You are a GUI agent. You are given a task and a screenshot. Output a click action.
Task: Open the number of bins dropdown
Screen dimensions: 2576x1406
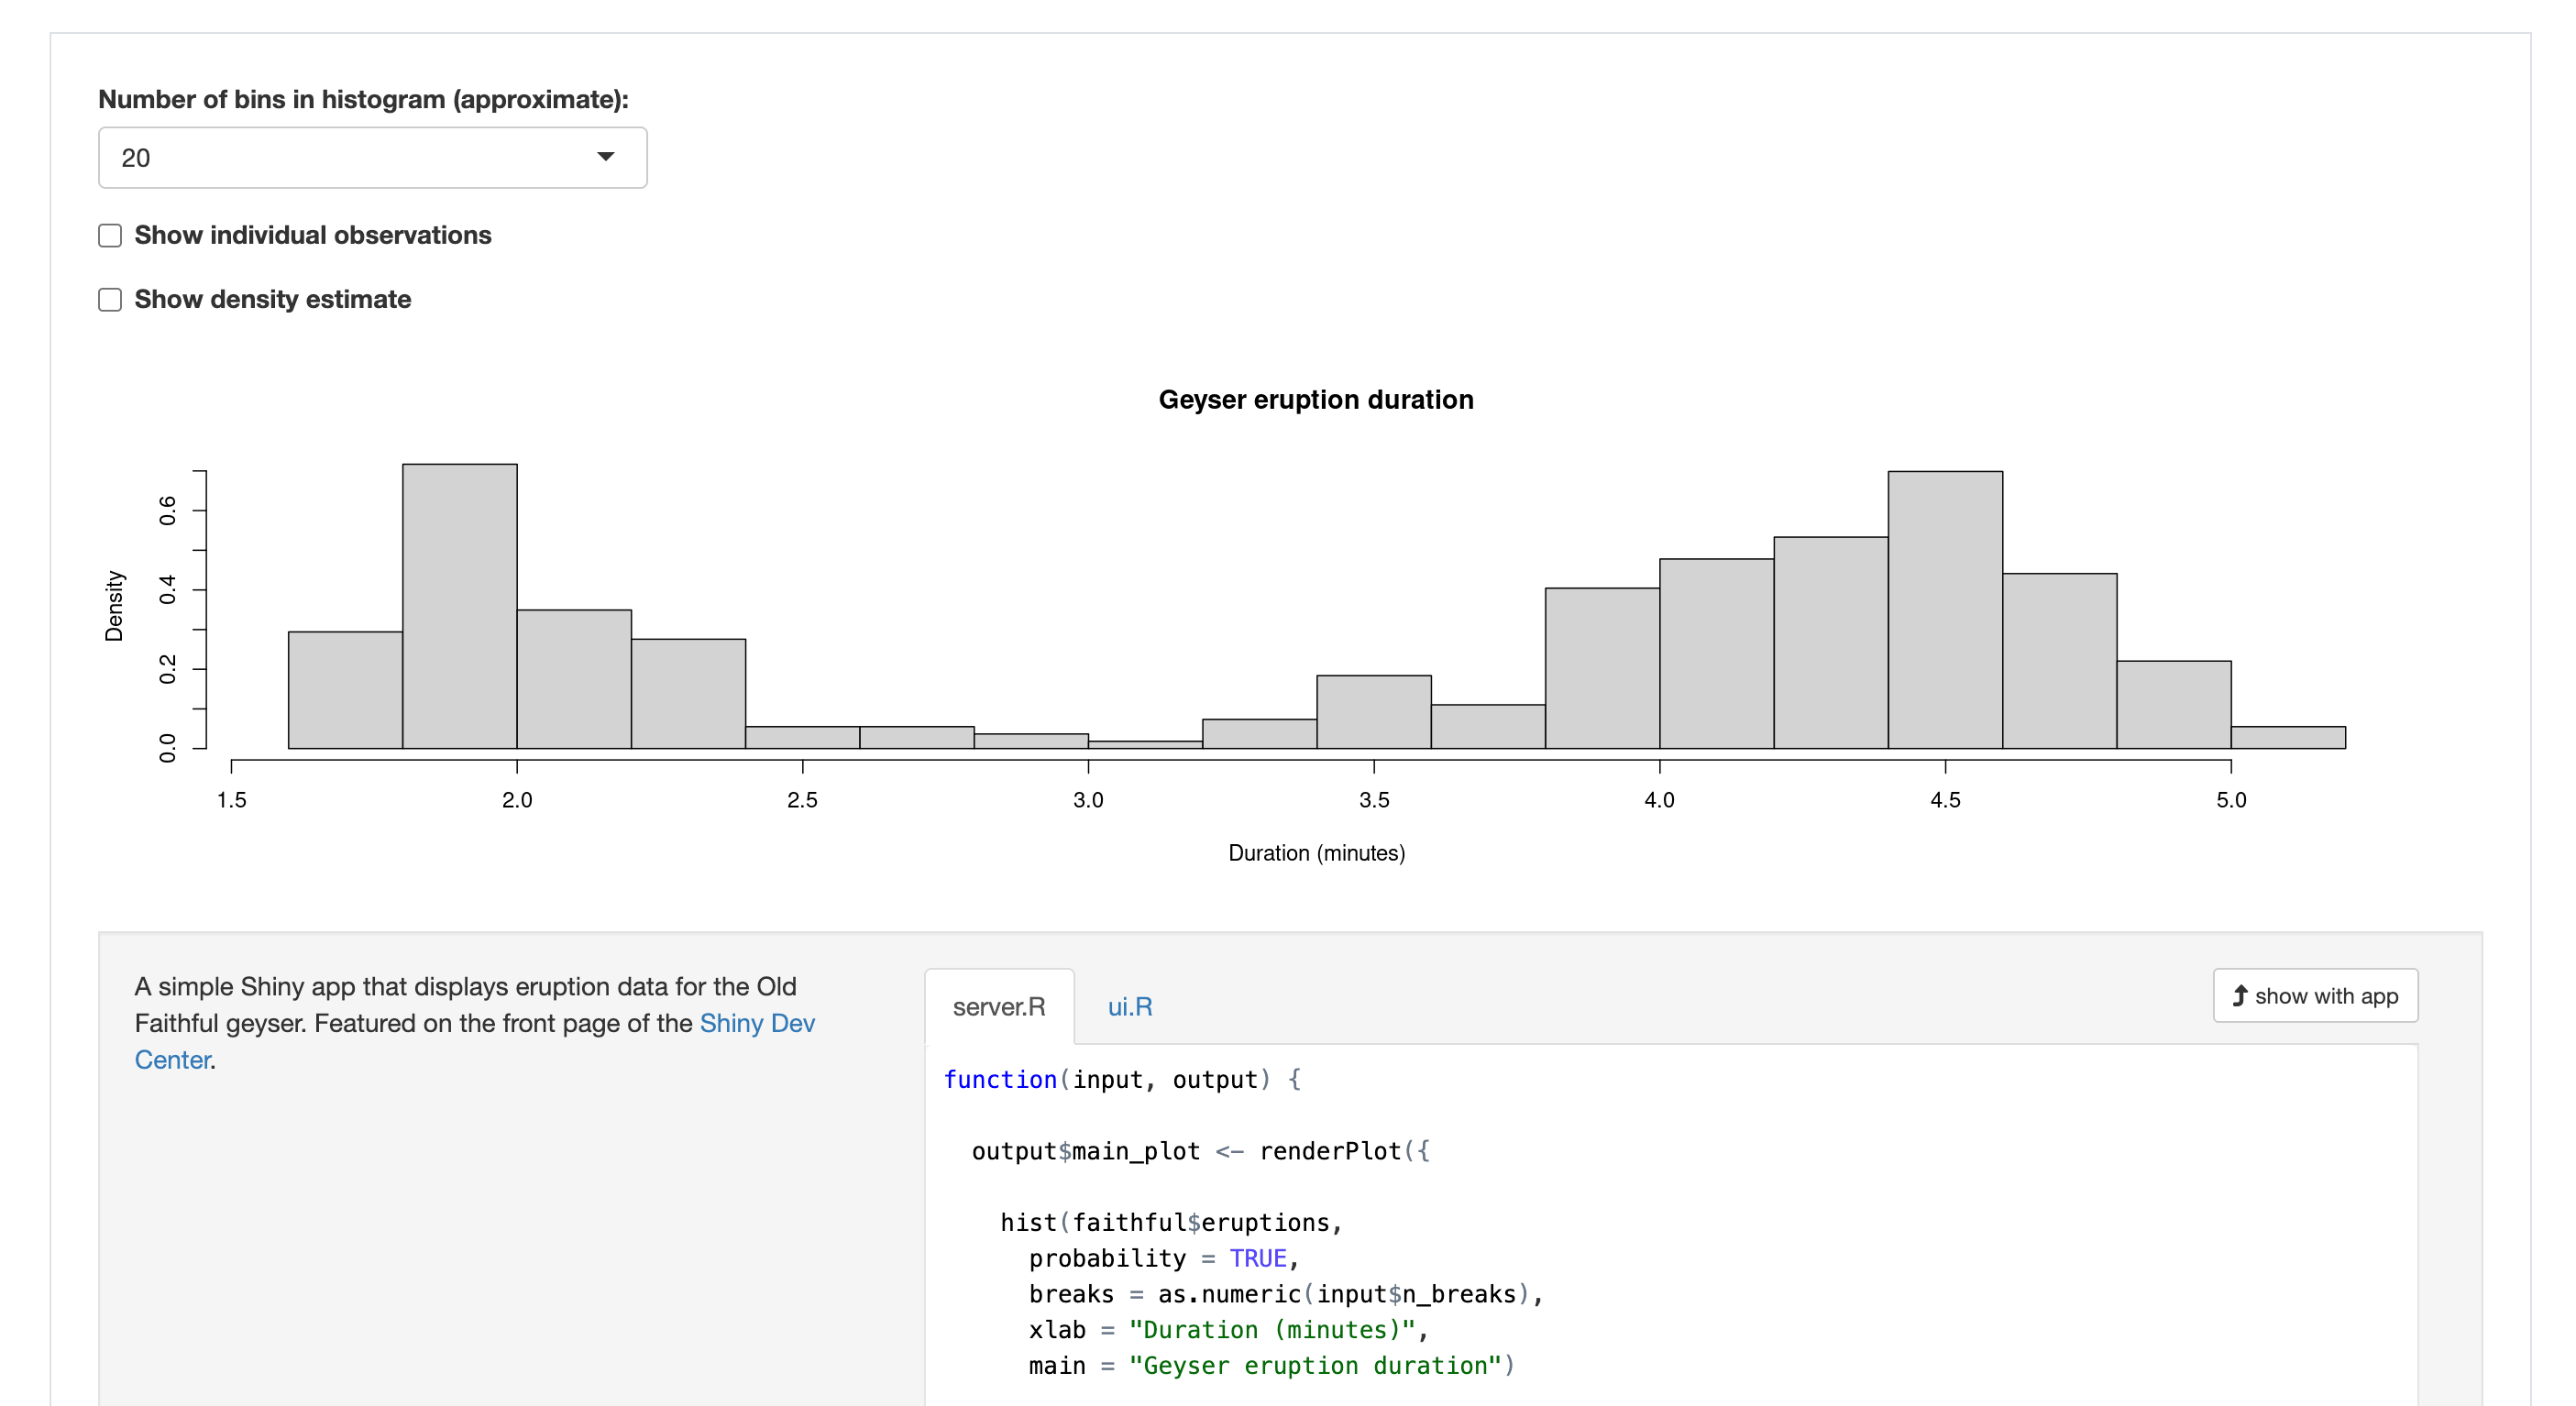[x=372, y=157]
